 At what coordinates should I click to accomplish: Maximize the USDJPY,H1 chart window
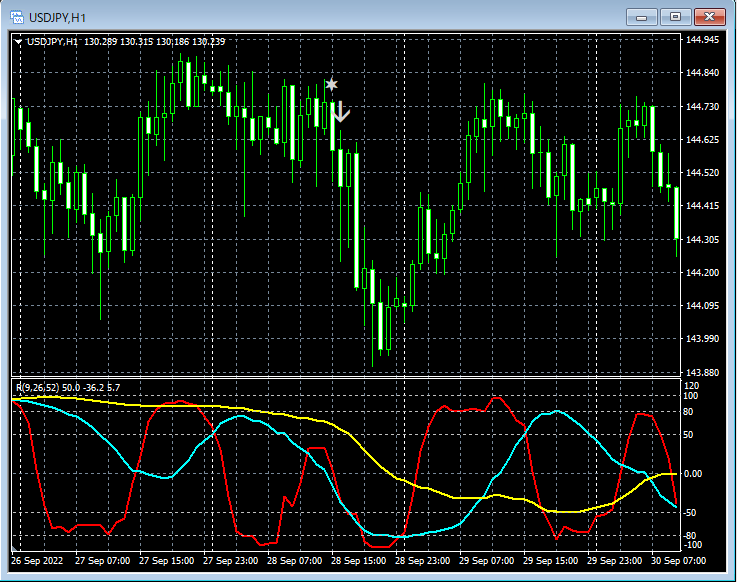coord(676,16)
